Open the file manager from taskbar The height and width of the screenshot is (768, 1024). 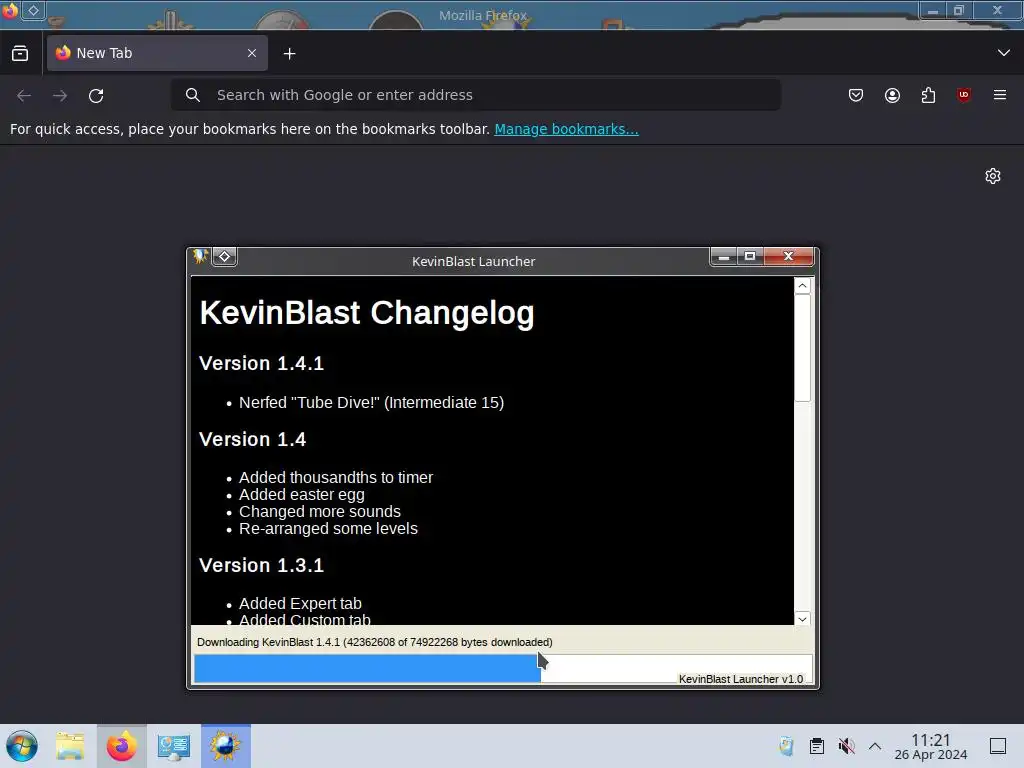[70, 746]
